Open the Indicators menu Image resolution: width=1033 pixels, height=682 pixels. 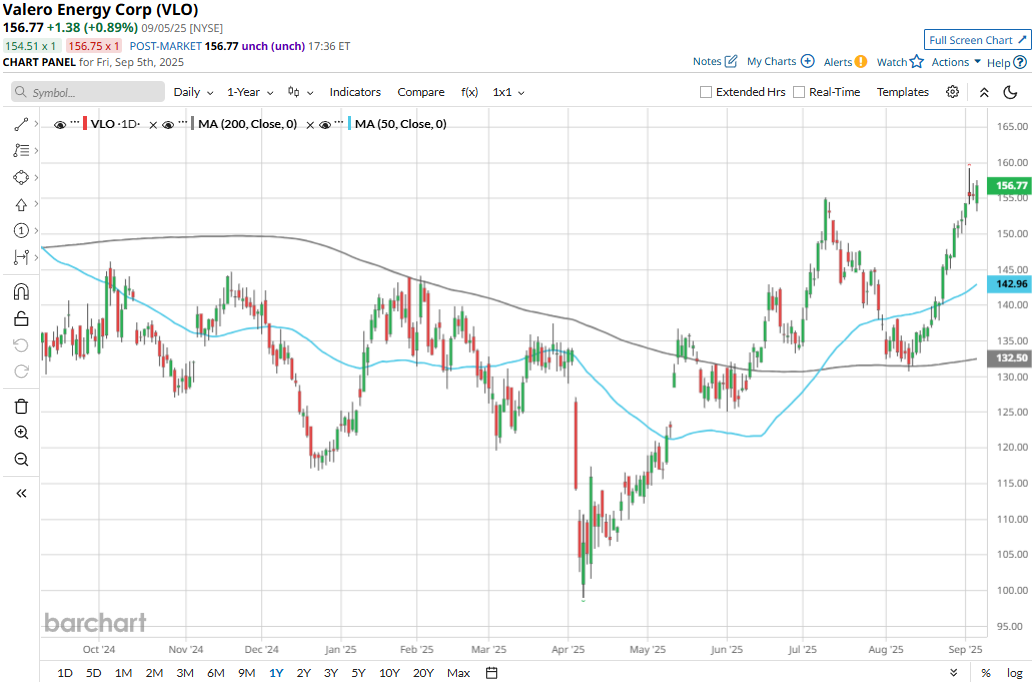click(355, 92)
